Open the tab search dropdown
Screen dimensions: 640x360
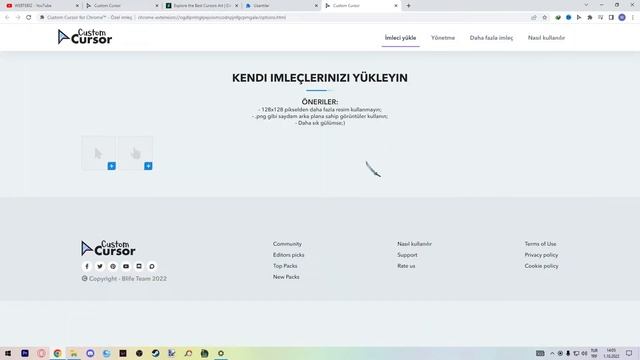coord(586,5)
